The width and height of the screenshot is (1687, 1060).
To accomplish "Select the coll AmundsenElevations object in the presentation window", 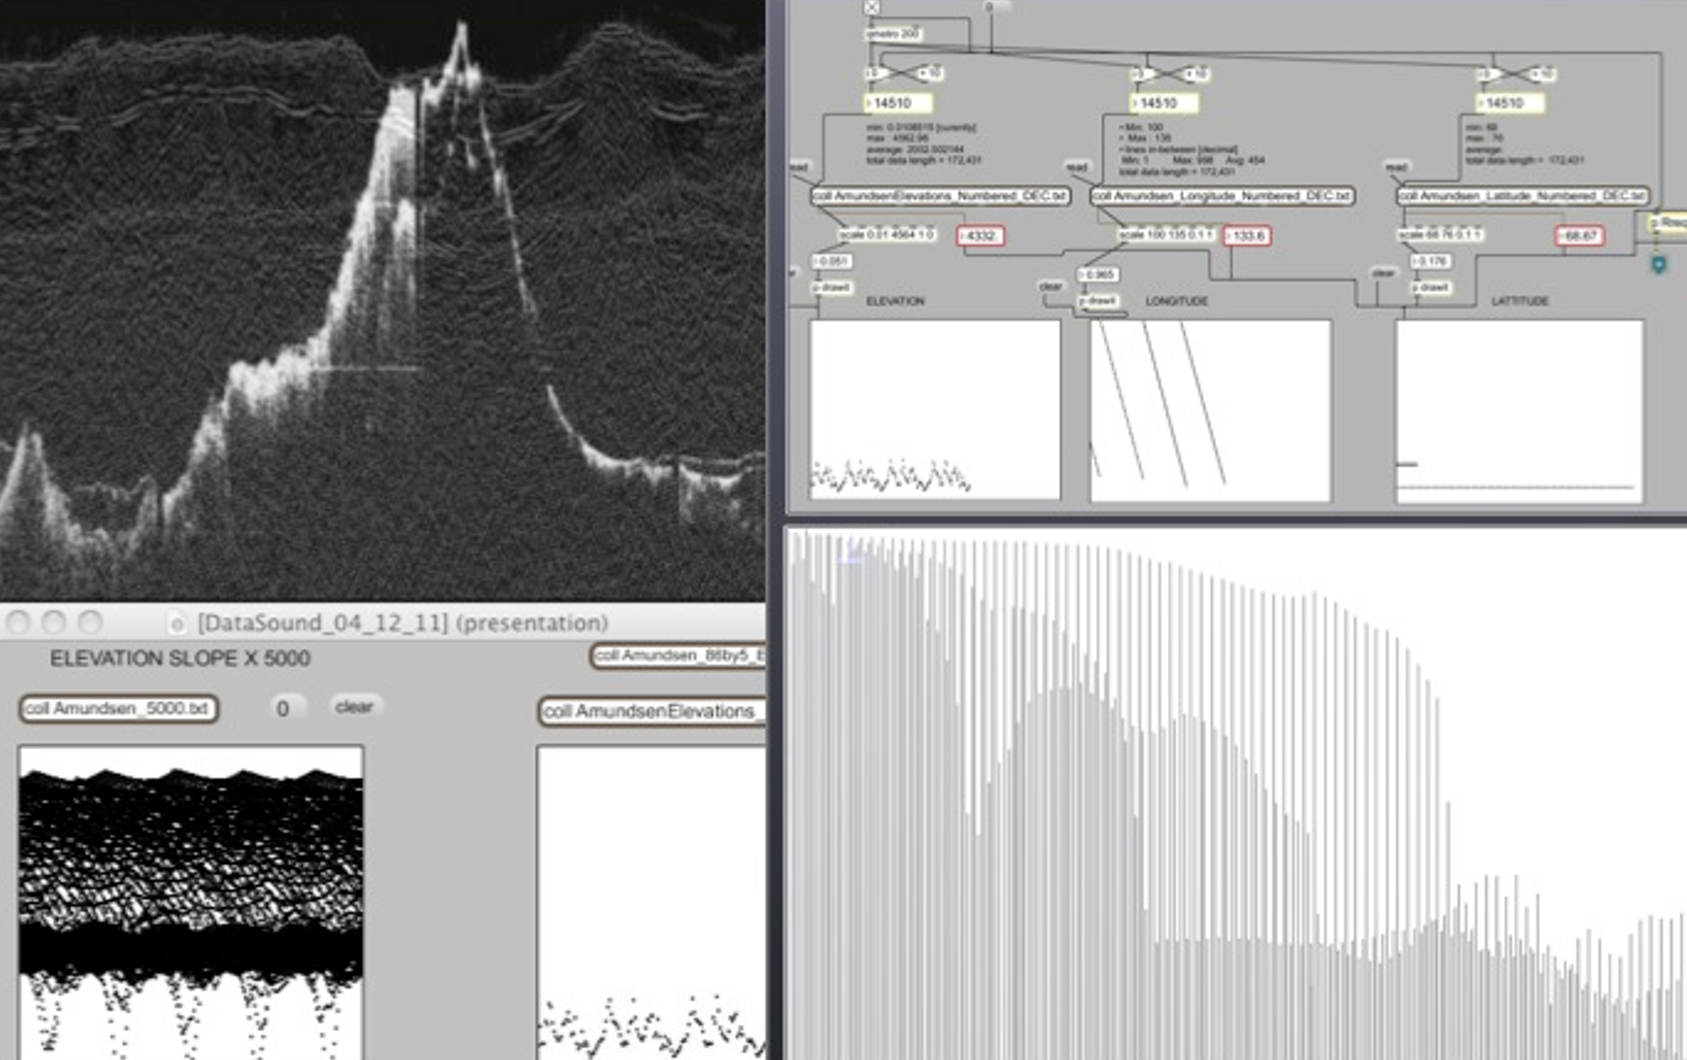I will tap(652, 711).
